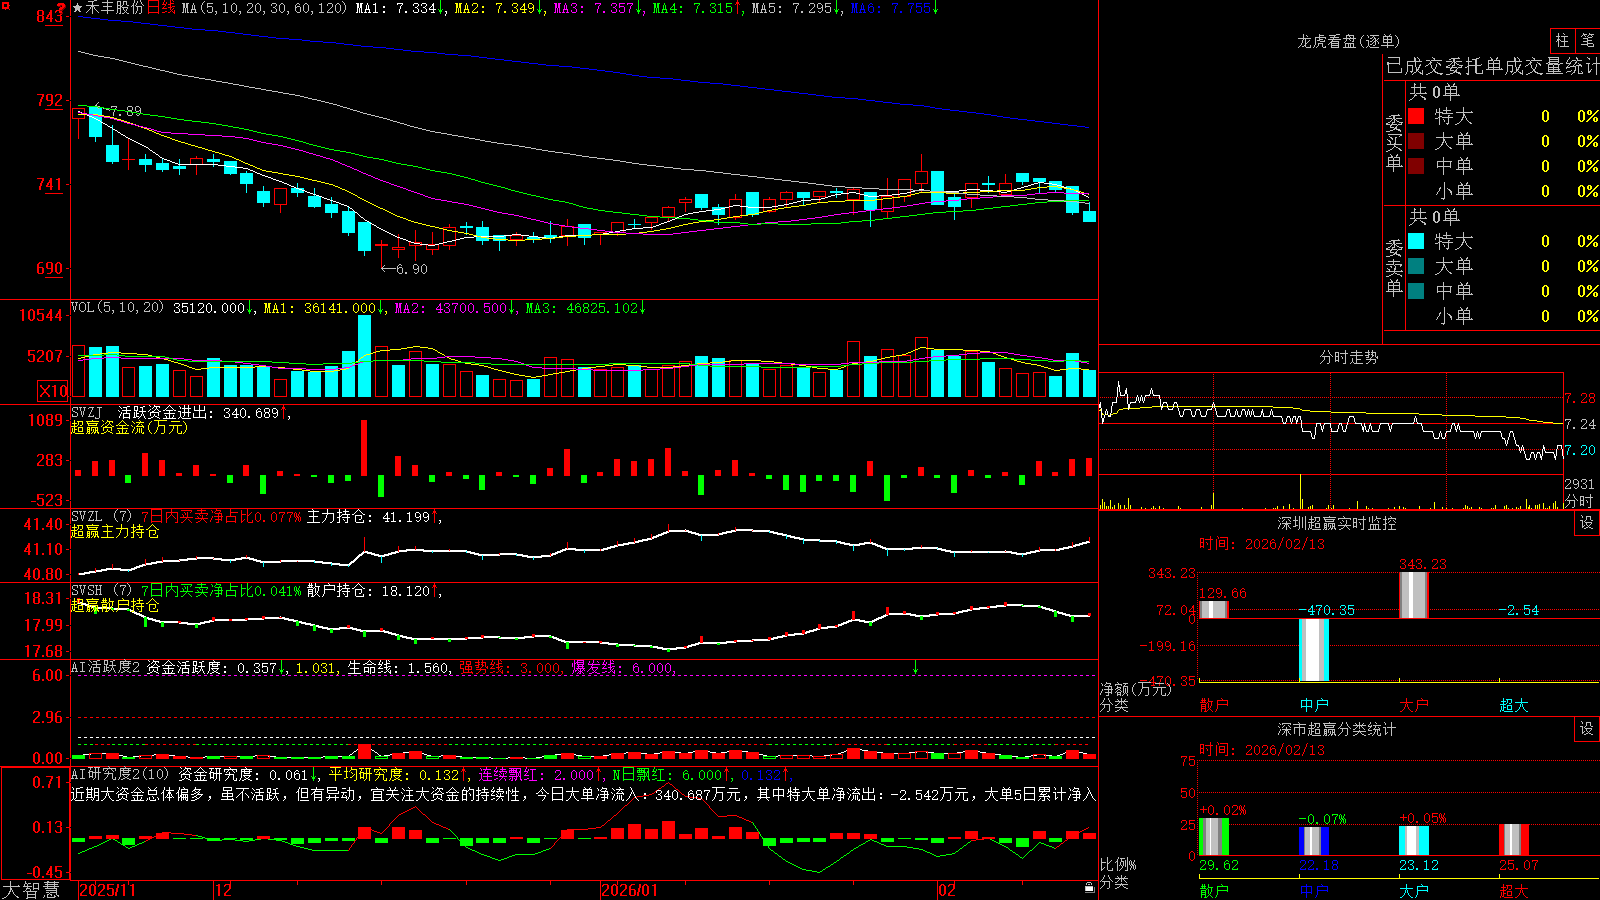Select the 02 month timeline marker

click(x=947, y=890)
